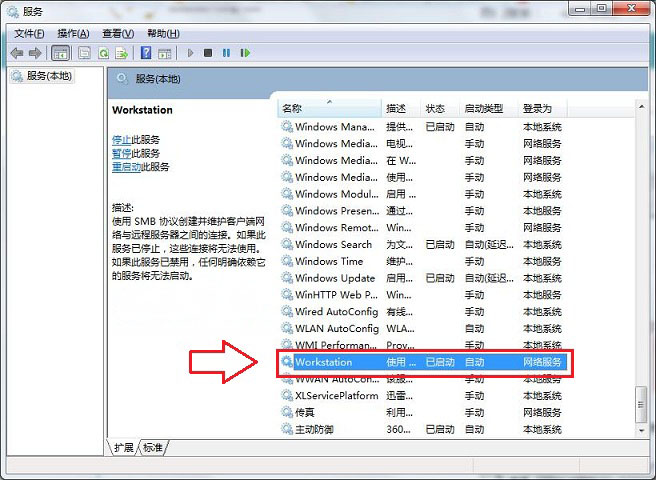The width and height of the screenshot is (656, 480).
Task: Click the gear icon beside 主动防御
Action: [x=287, y=429]
